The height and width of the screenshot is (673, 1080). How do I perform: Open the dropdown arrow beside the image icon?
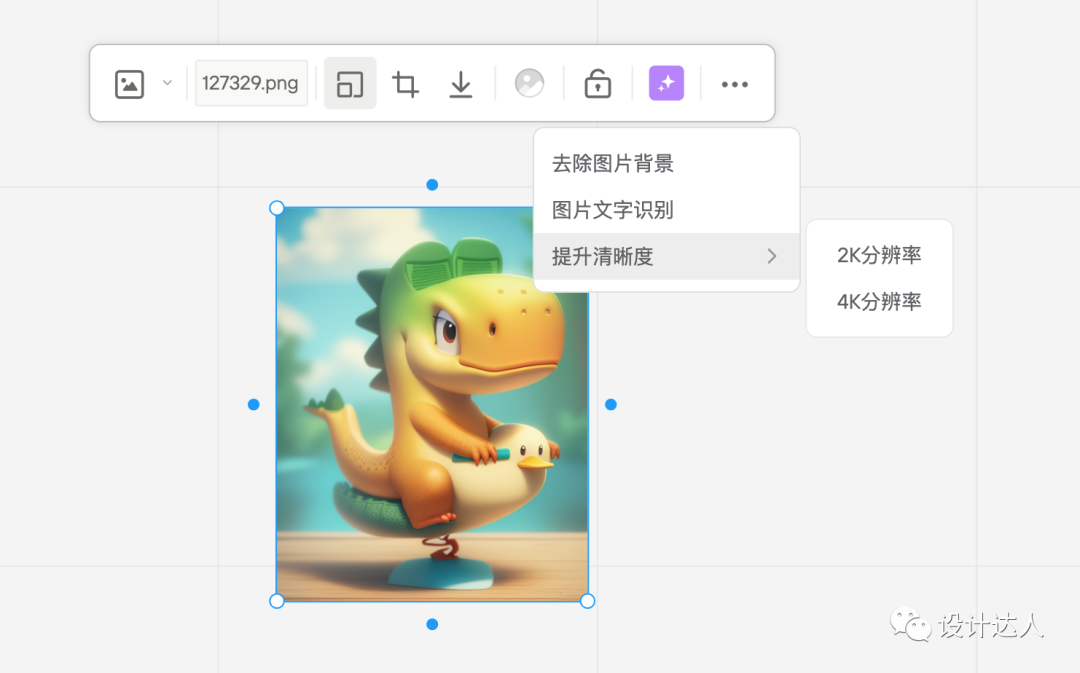tap(167, 83)
